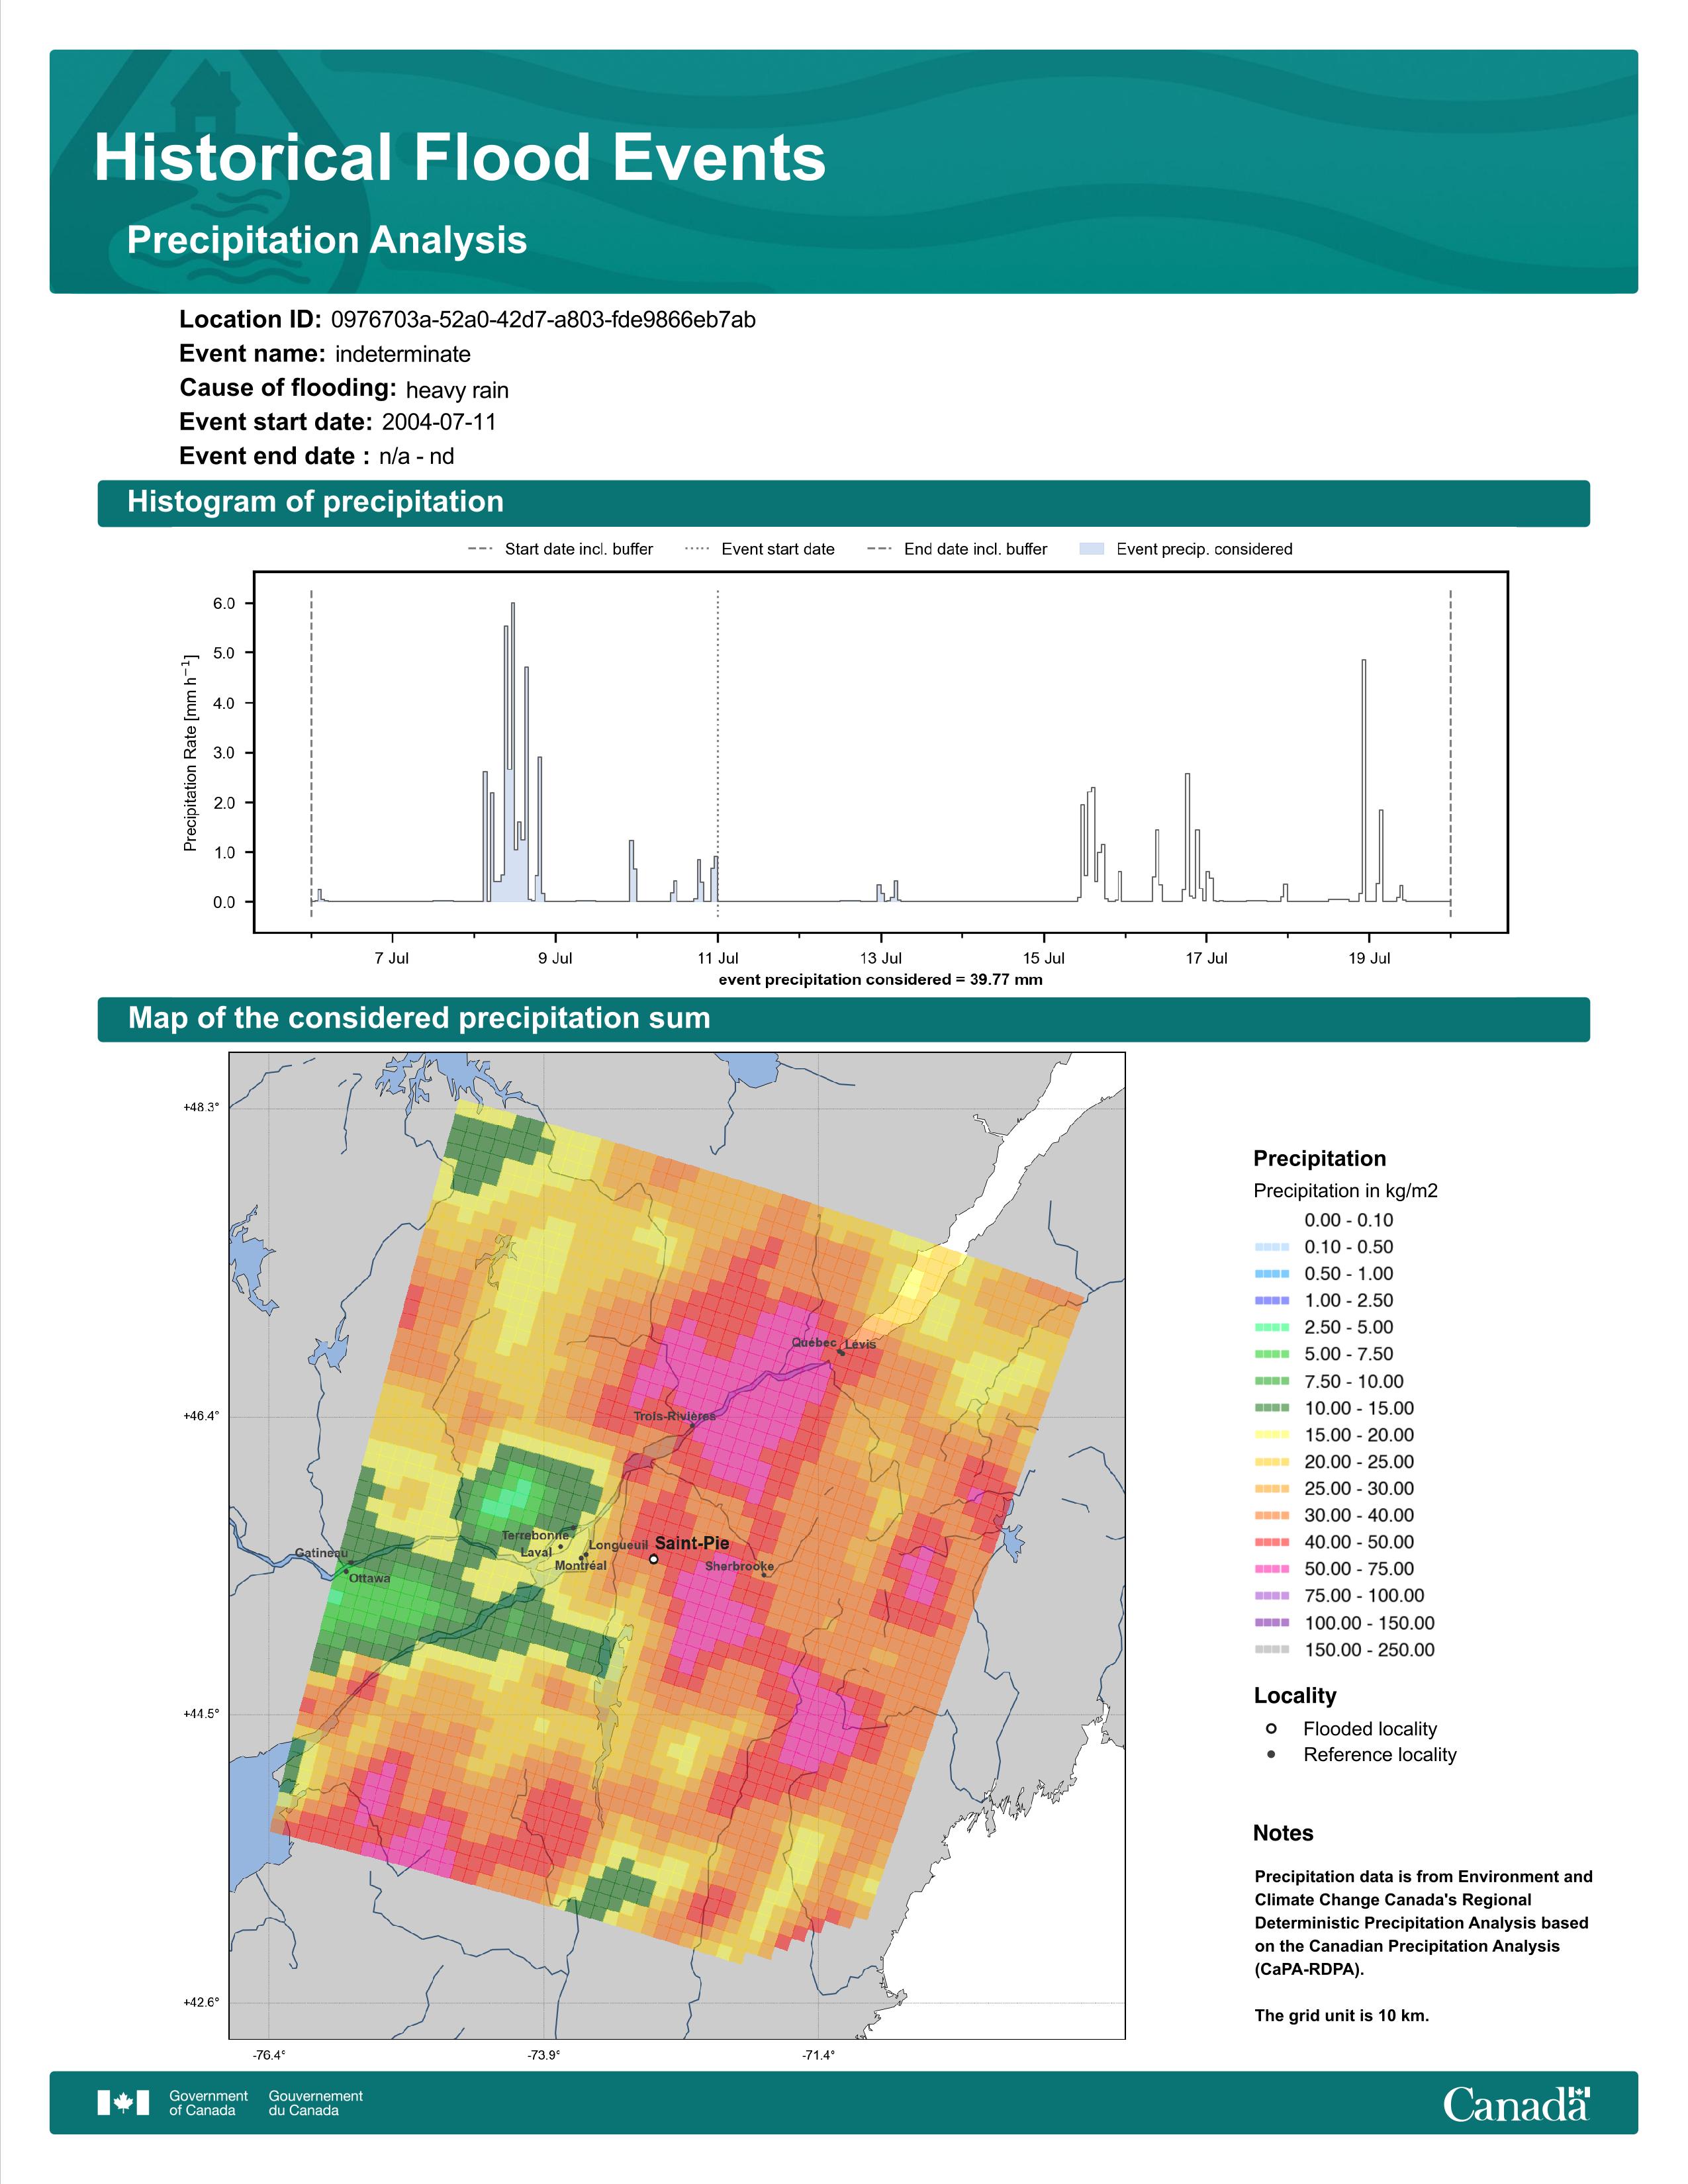Screen dimensions: 1688x2184
Task: Click the Location ID value text
Action: click(x=543, y=320)
